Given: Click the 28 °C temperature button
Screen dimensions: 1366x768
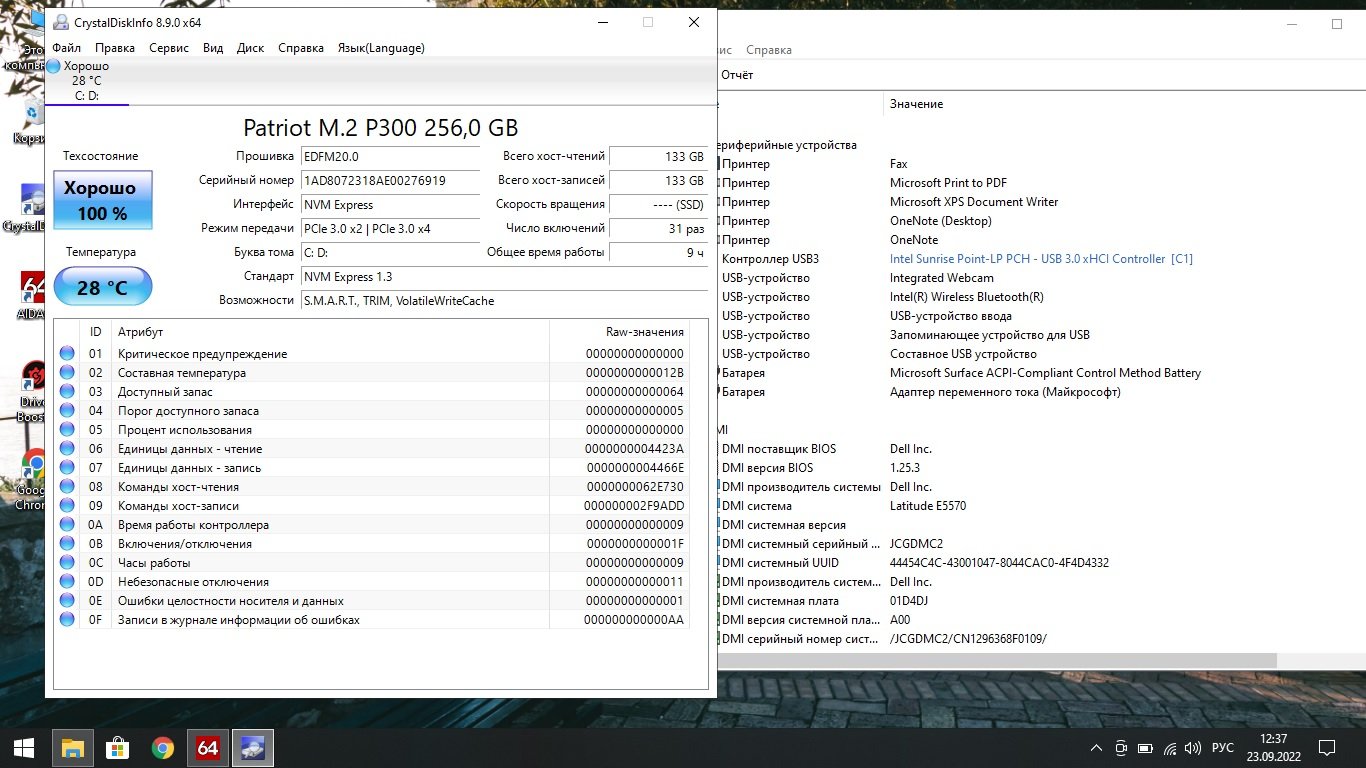Looking at the screenshot, I should [x=103, y=287].
